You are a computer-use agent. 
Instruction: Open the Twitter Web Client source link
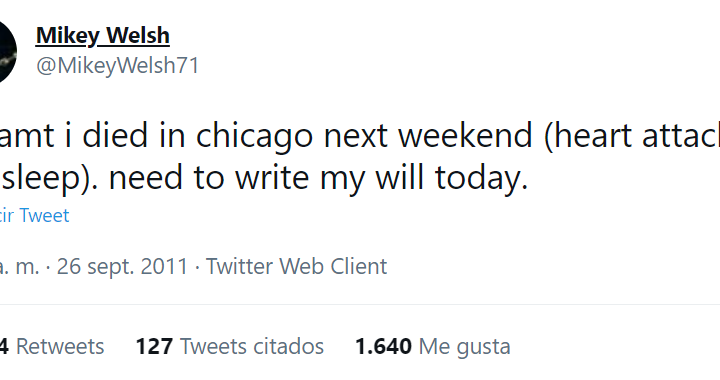pos(297,266)
